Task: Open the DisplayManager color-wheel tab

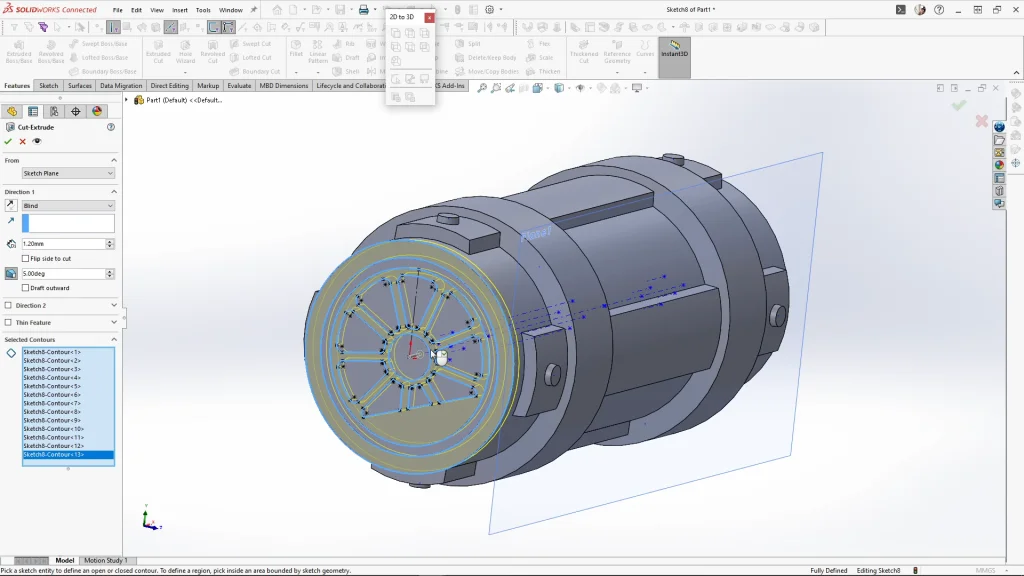Action: 97,111
